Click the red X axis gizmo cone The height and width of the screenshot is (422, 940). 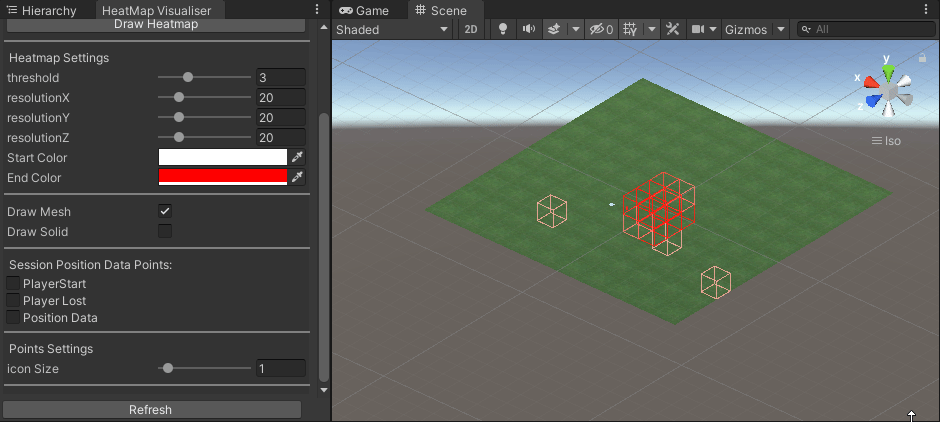coord(871,83)
